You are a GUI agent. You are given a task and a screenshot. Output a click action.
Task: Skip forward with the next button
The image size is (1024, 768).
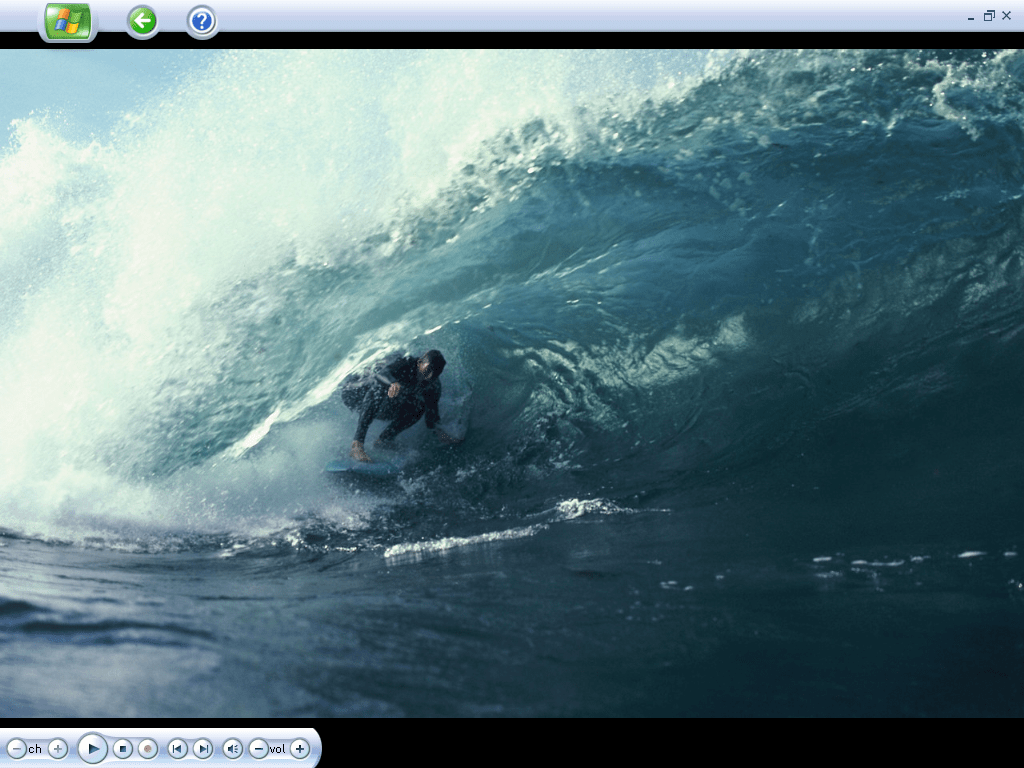coord(202,748)
